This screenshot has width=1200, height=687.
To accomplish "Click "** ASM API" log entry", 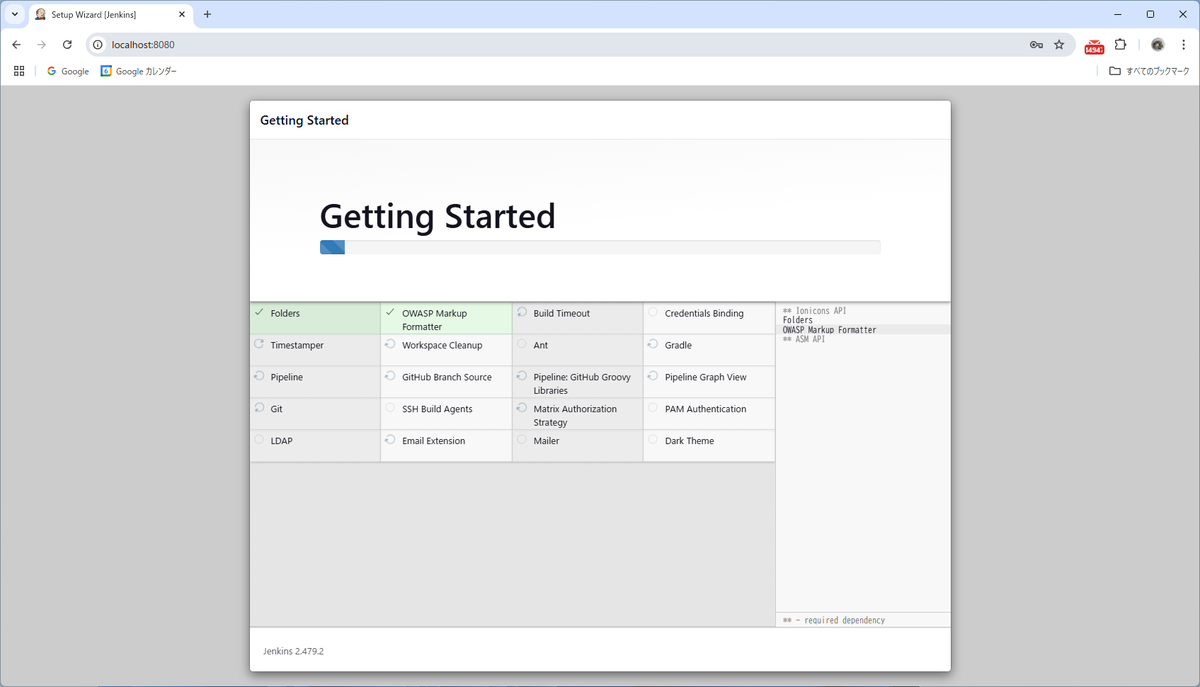I will (803, 339).
